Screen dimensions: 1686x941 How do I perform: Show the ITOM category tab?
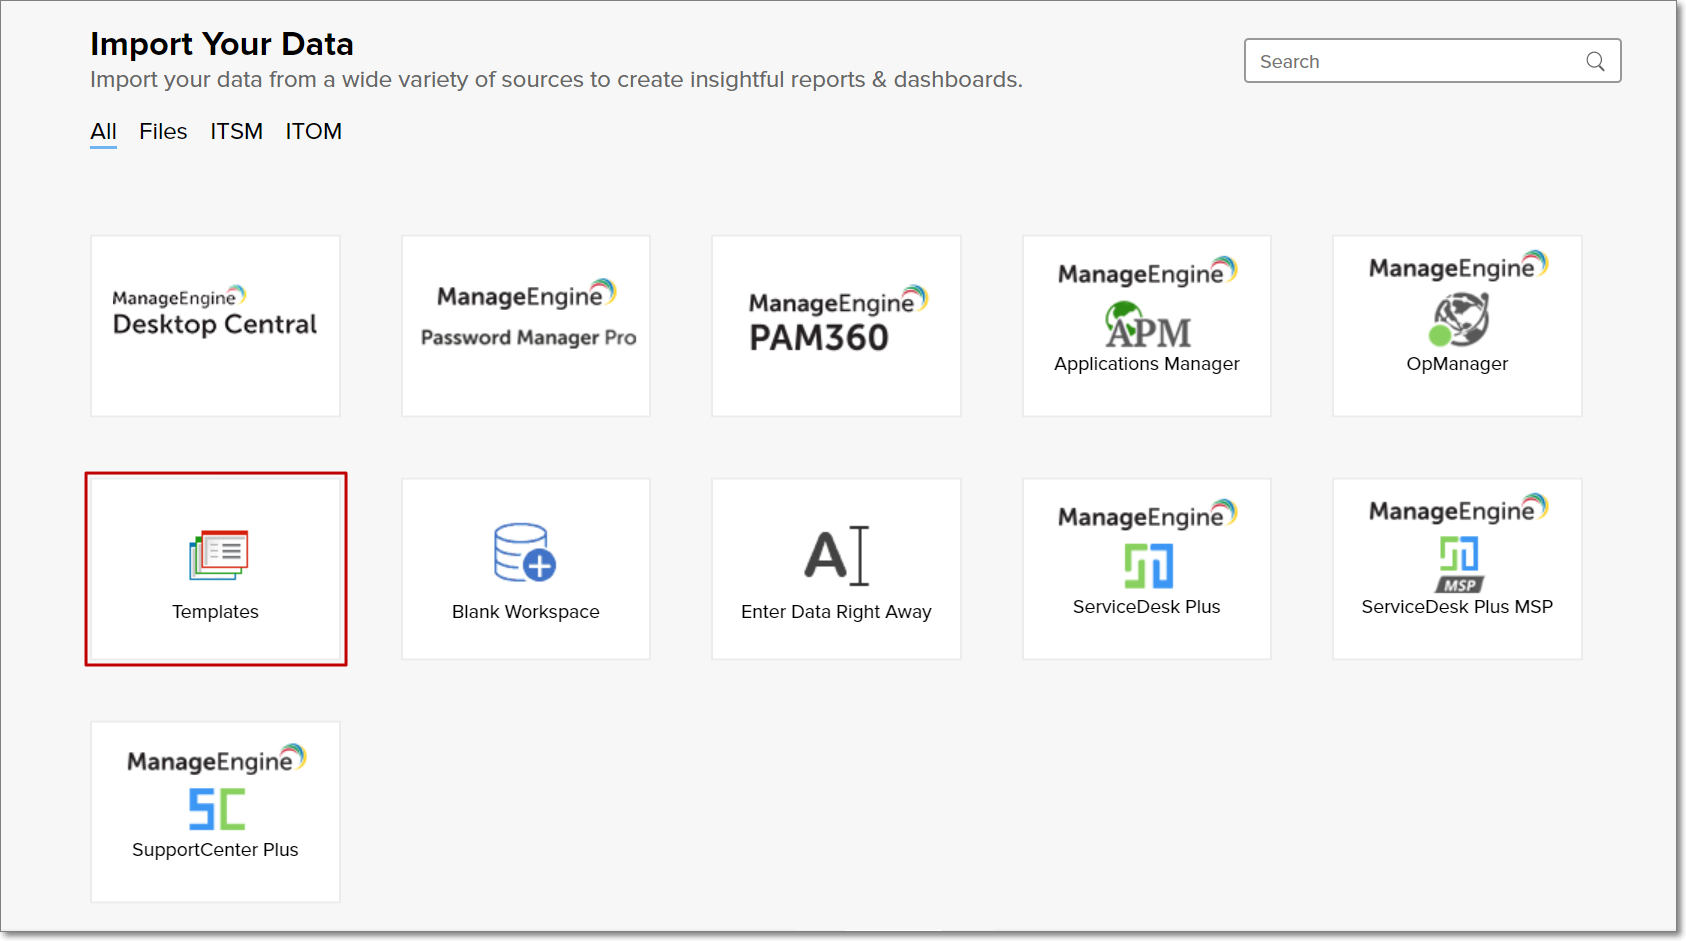(313, 132)
